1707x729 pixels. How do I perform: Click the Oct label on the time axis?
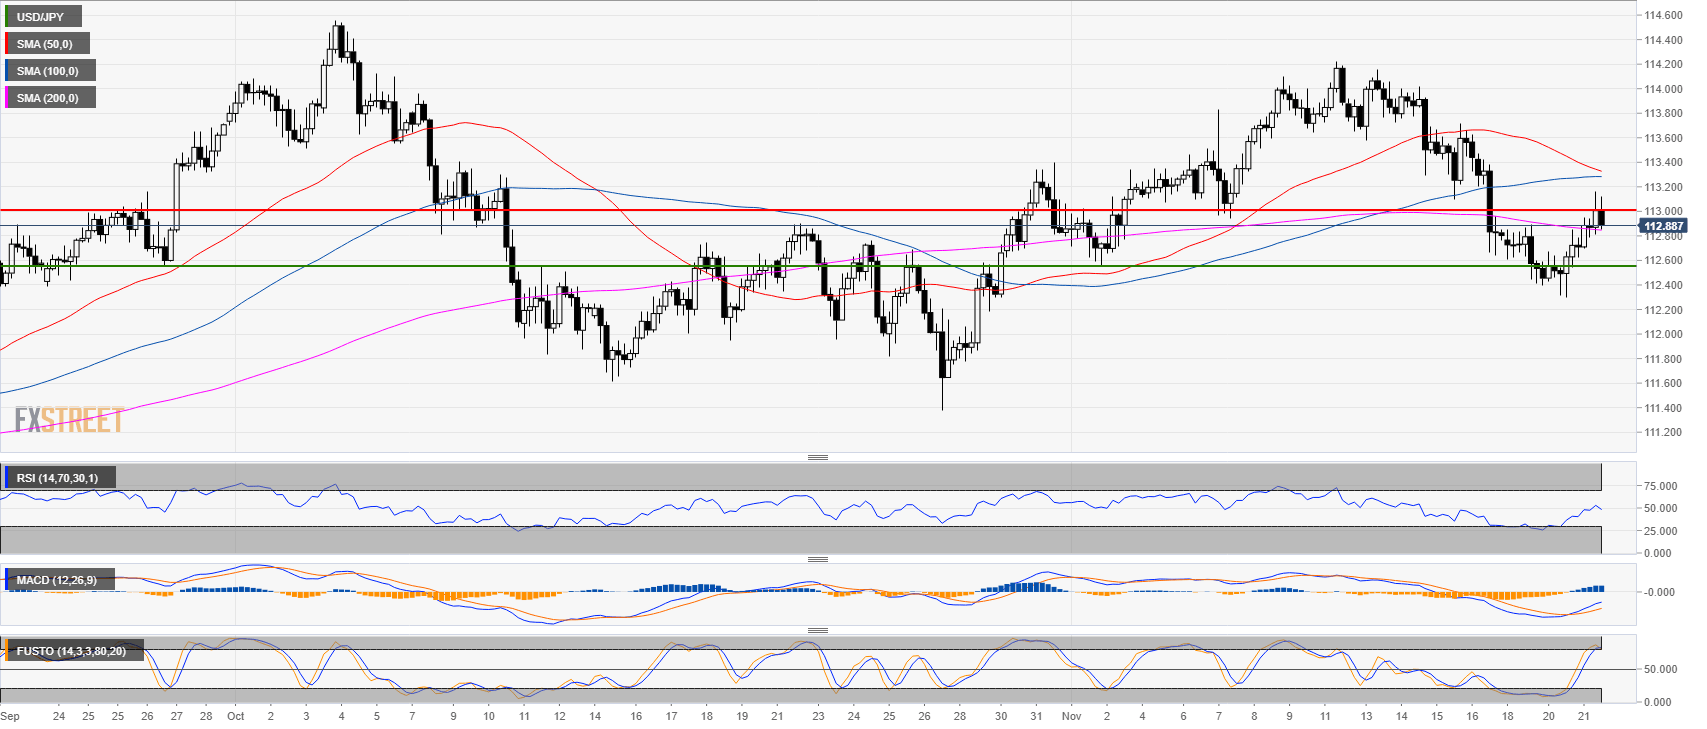(236, 716)
